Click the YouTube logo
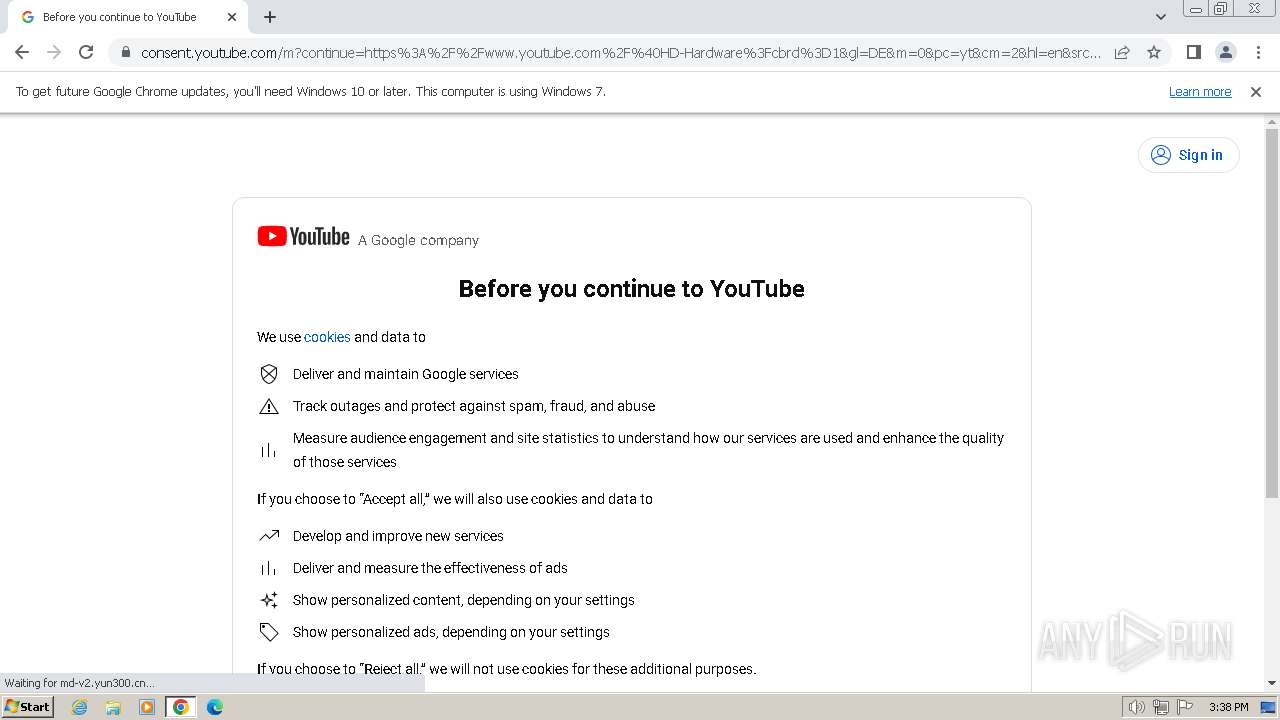Viewport: 1280px width, 720px height. click(x=303, y=236)
